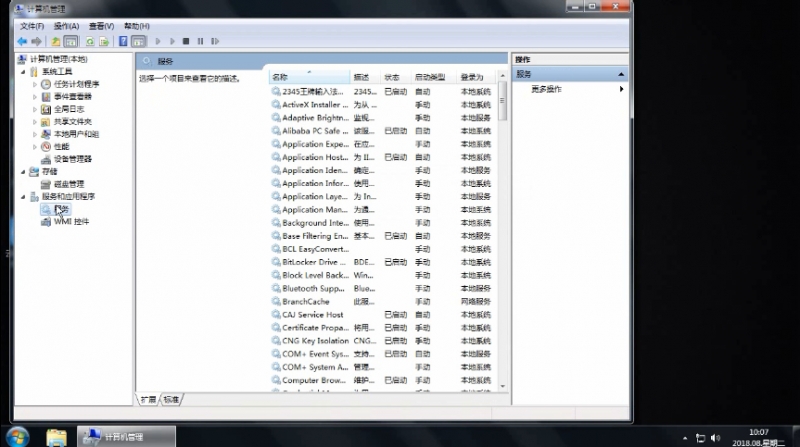800x447 pixels.
Task: Open the 文件(F) menu
Action: pos(32,26)
